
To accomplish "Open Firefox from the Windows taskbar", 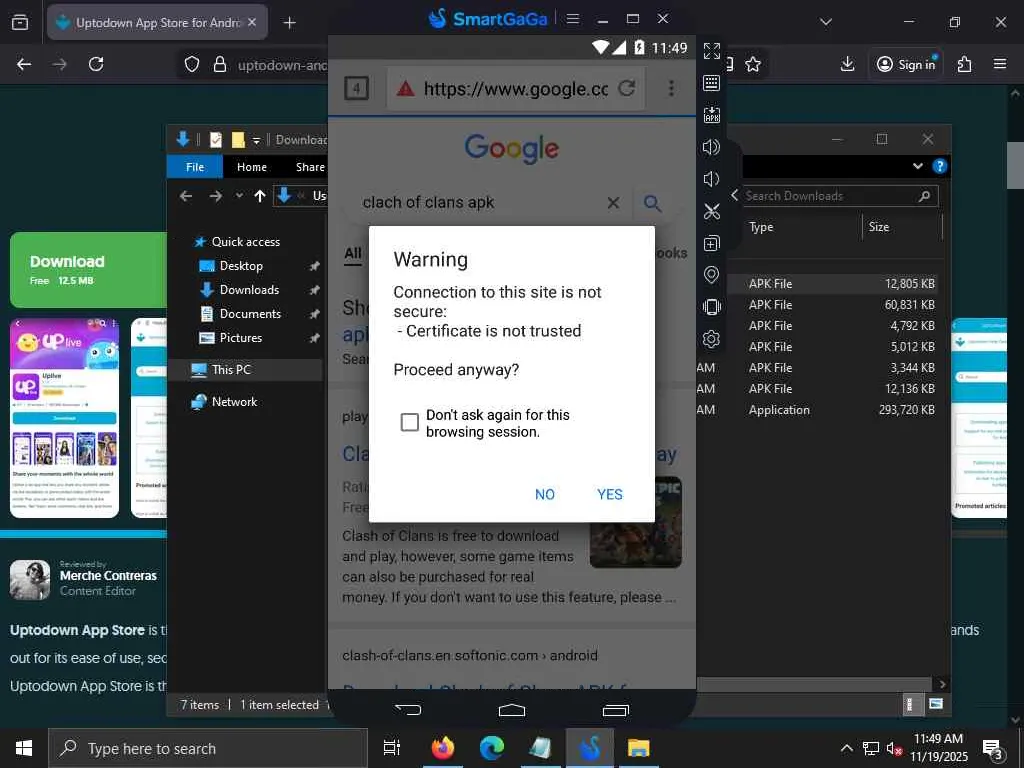I will tap(443, 748).
